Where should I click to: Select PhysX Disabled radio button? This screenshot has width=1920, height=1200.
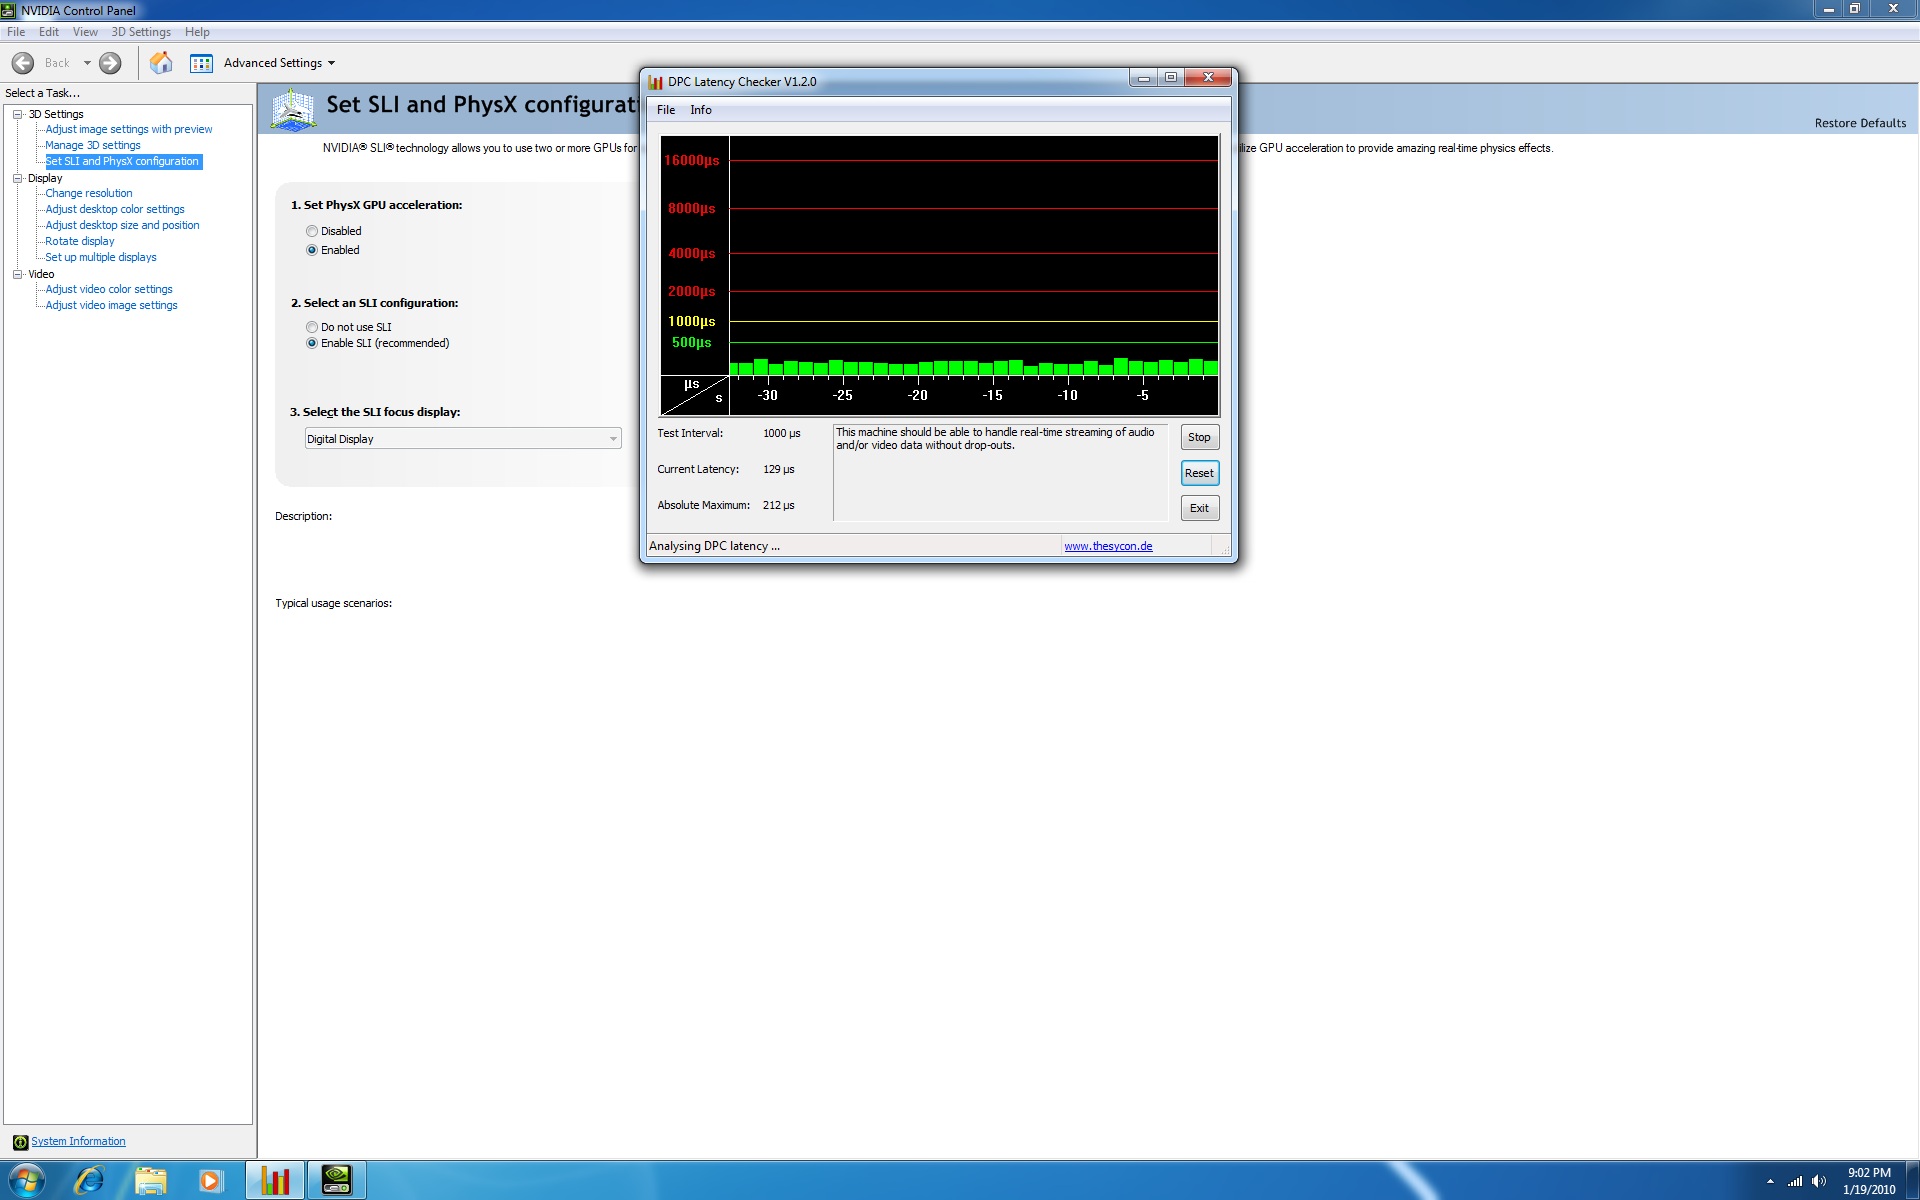click(x=312, y=231)
